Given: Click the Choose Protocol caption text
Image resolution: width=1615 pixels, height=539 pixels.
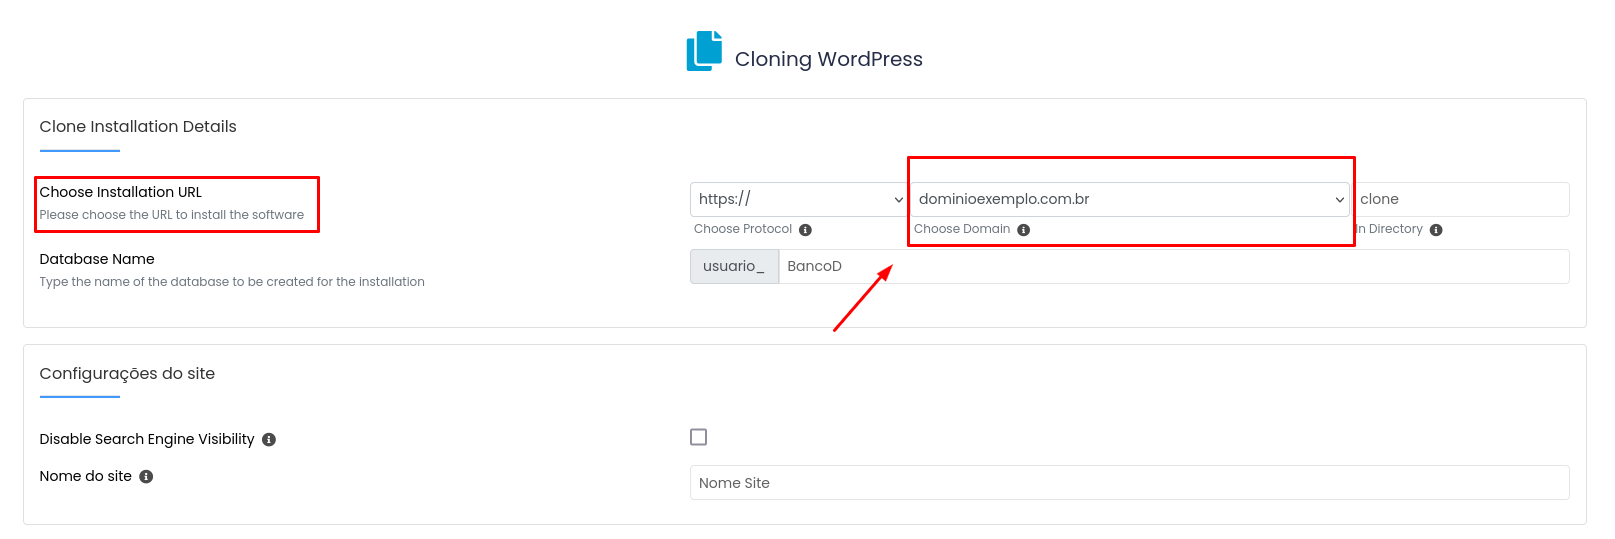Looking at the screenshot, I should tap(743, 229).
